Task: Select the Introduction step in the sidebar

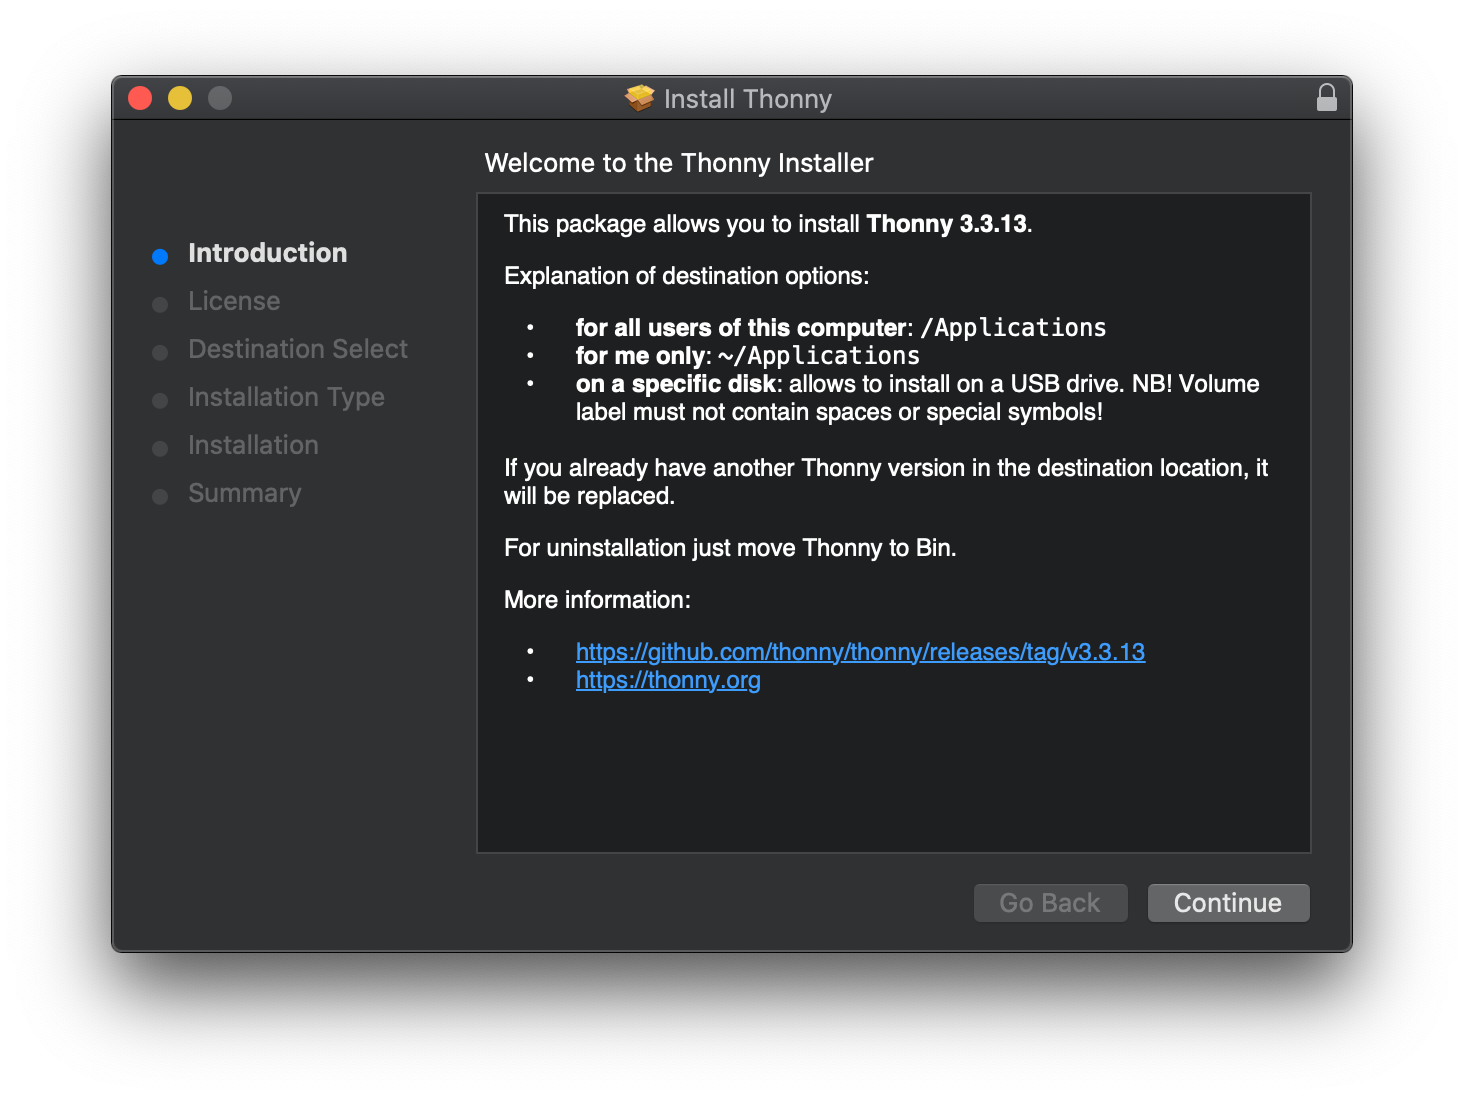Action: tap(267, 253)
